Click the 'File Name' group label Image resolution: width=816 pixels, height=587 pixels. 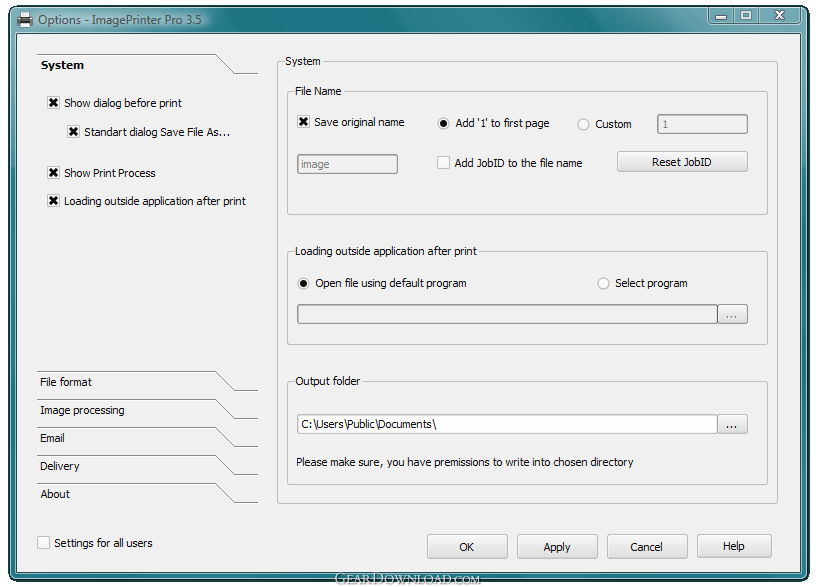coord(318,91)
